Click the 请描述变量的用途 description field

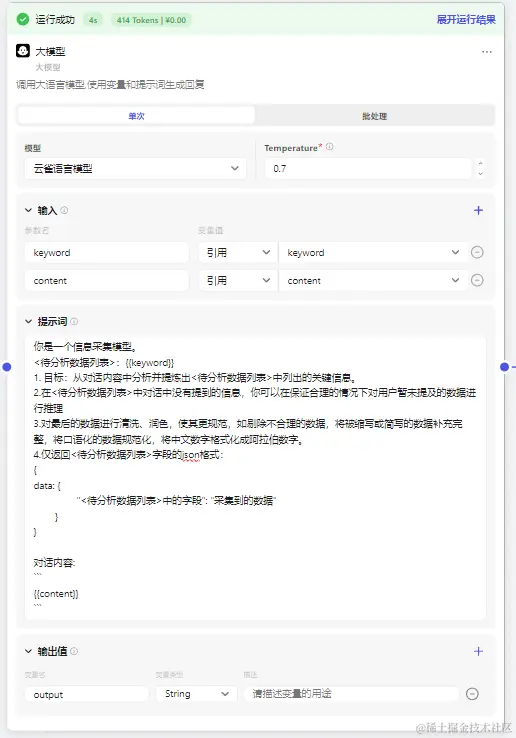[351, 694]
